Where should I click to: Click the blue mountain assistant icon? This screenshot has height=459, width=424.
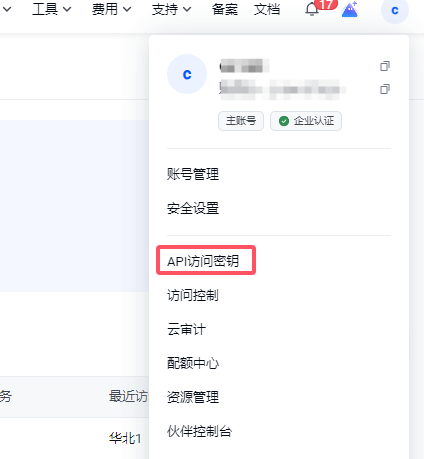click(x=350, y=9)
